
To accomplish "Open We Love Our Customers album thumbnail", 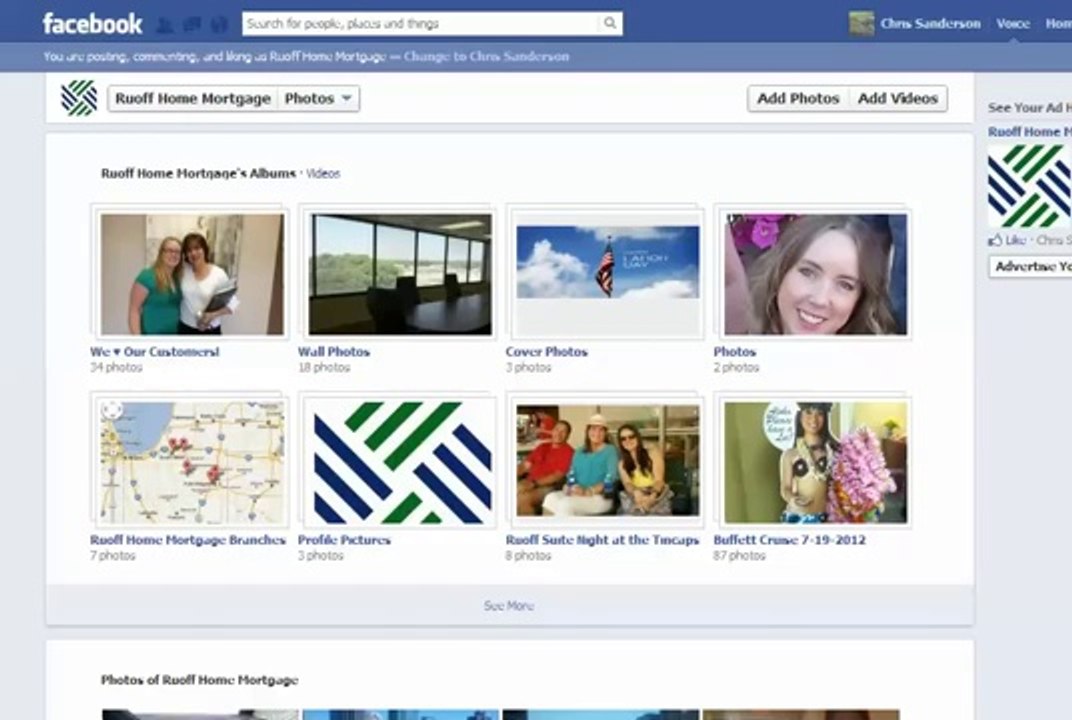I will (x=192, y=274).
